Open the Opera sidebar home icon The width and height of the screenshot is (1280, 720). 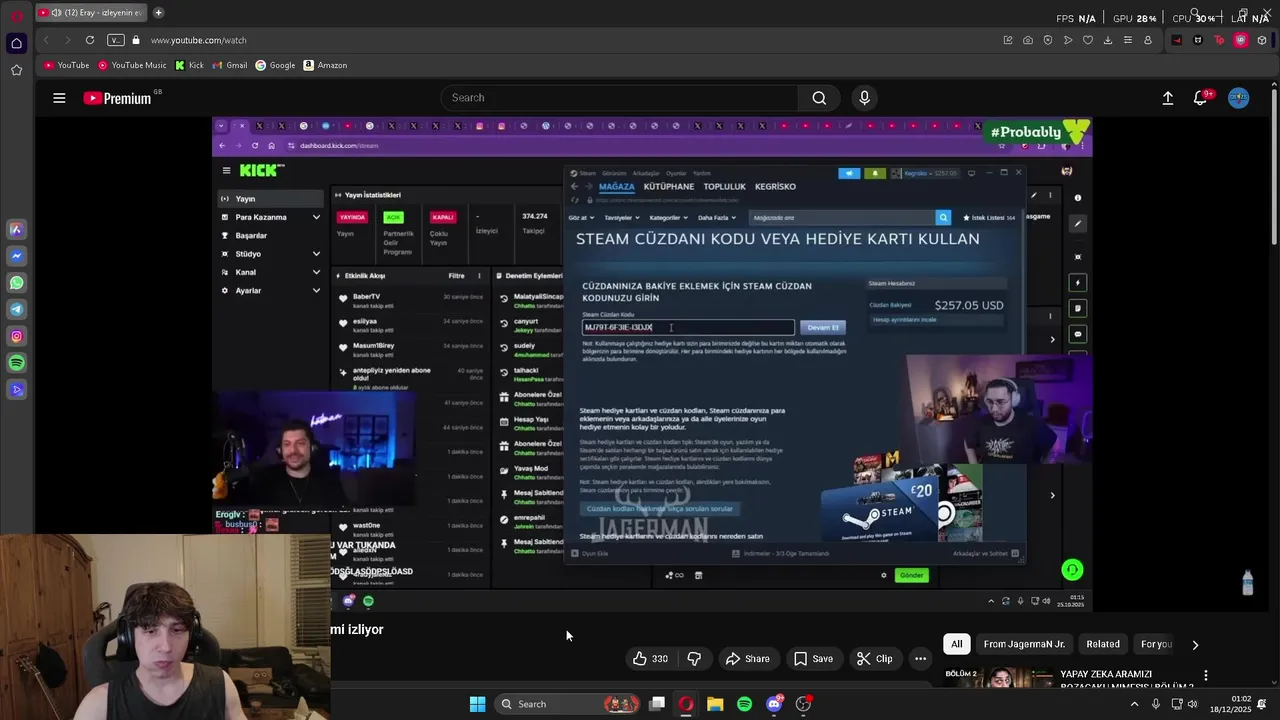point(16,43)
